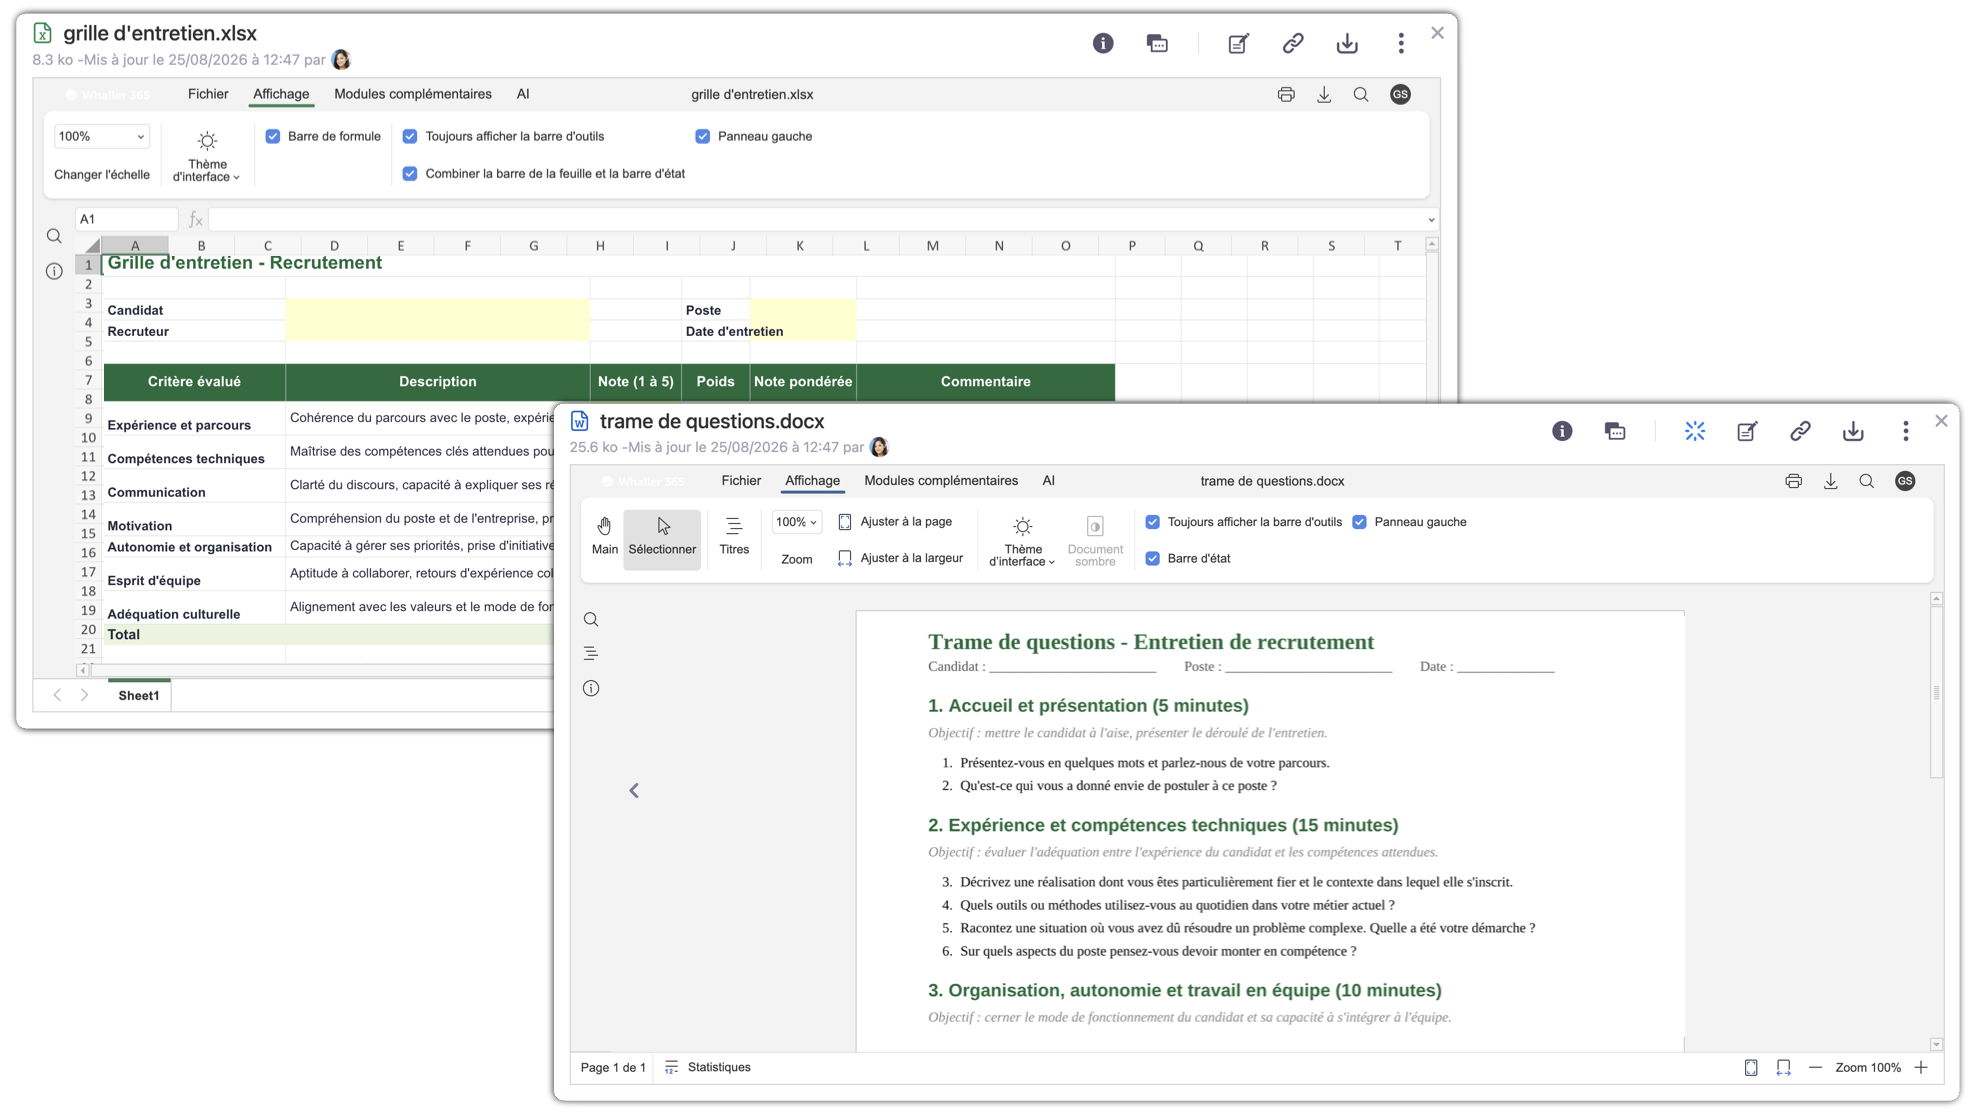The height and width of the screenshot is (1116, 1972).
Task: Collapse docx left panel chevron
Action: point(634,791)
